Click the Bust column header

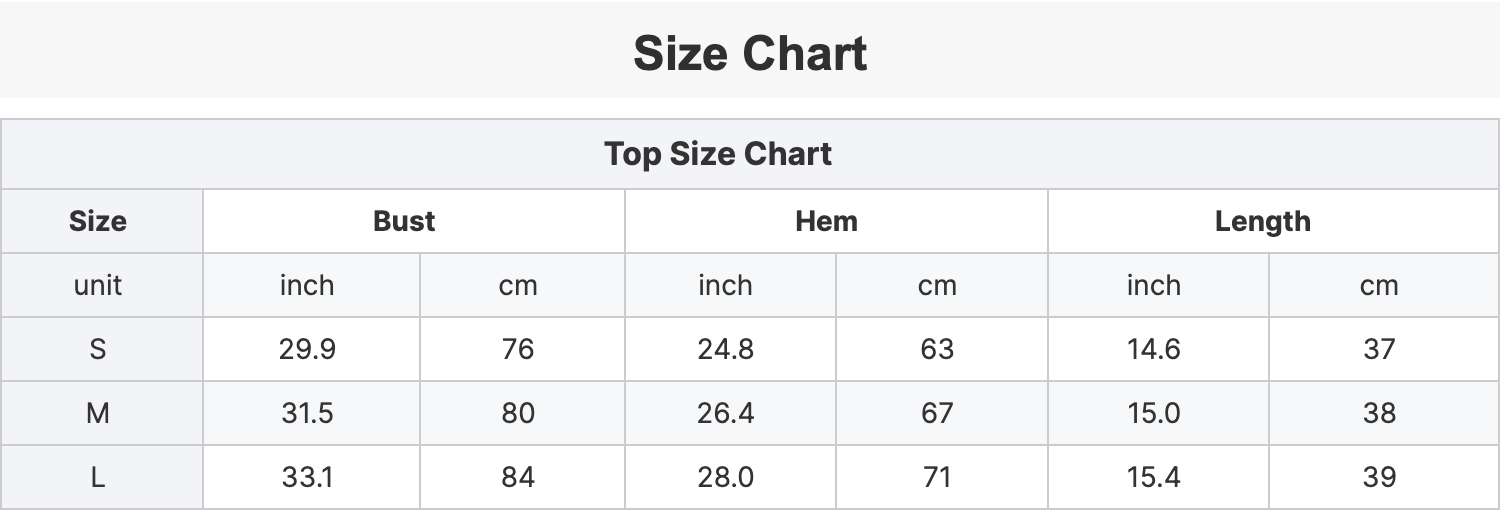click(404, 221)
